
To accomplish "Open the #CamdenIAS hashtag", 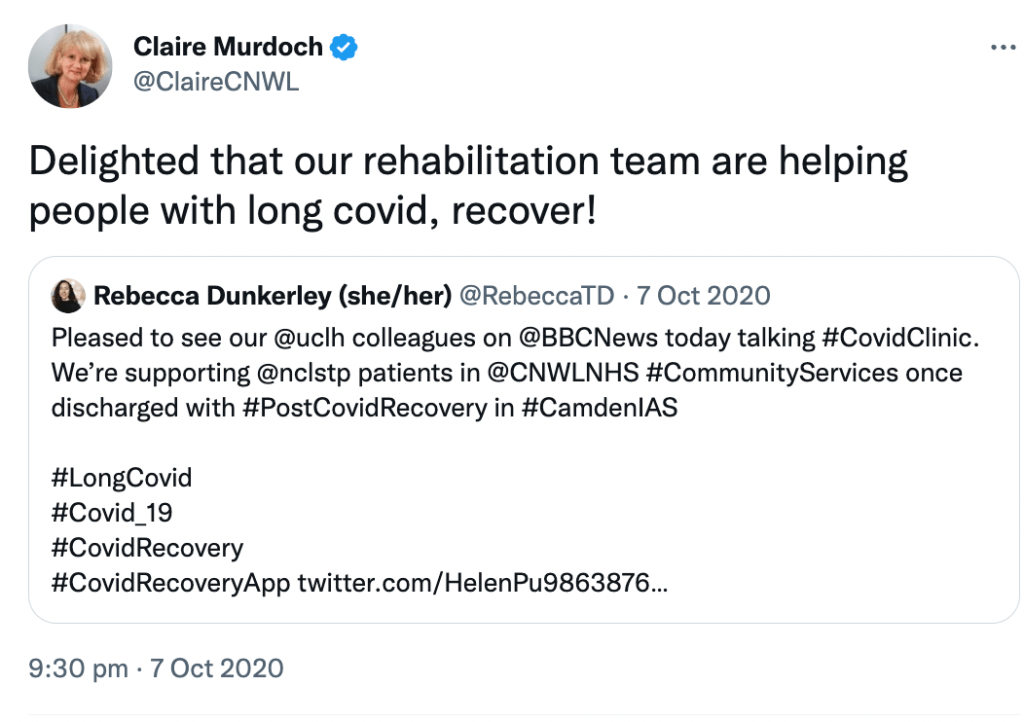I will (599, 410).
